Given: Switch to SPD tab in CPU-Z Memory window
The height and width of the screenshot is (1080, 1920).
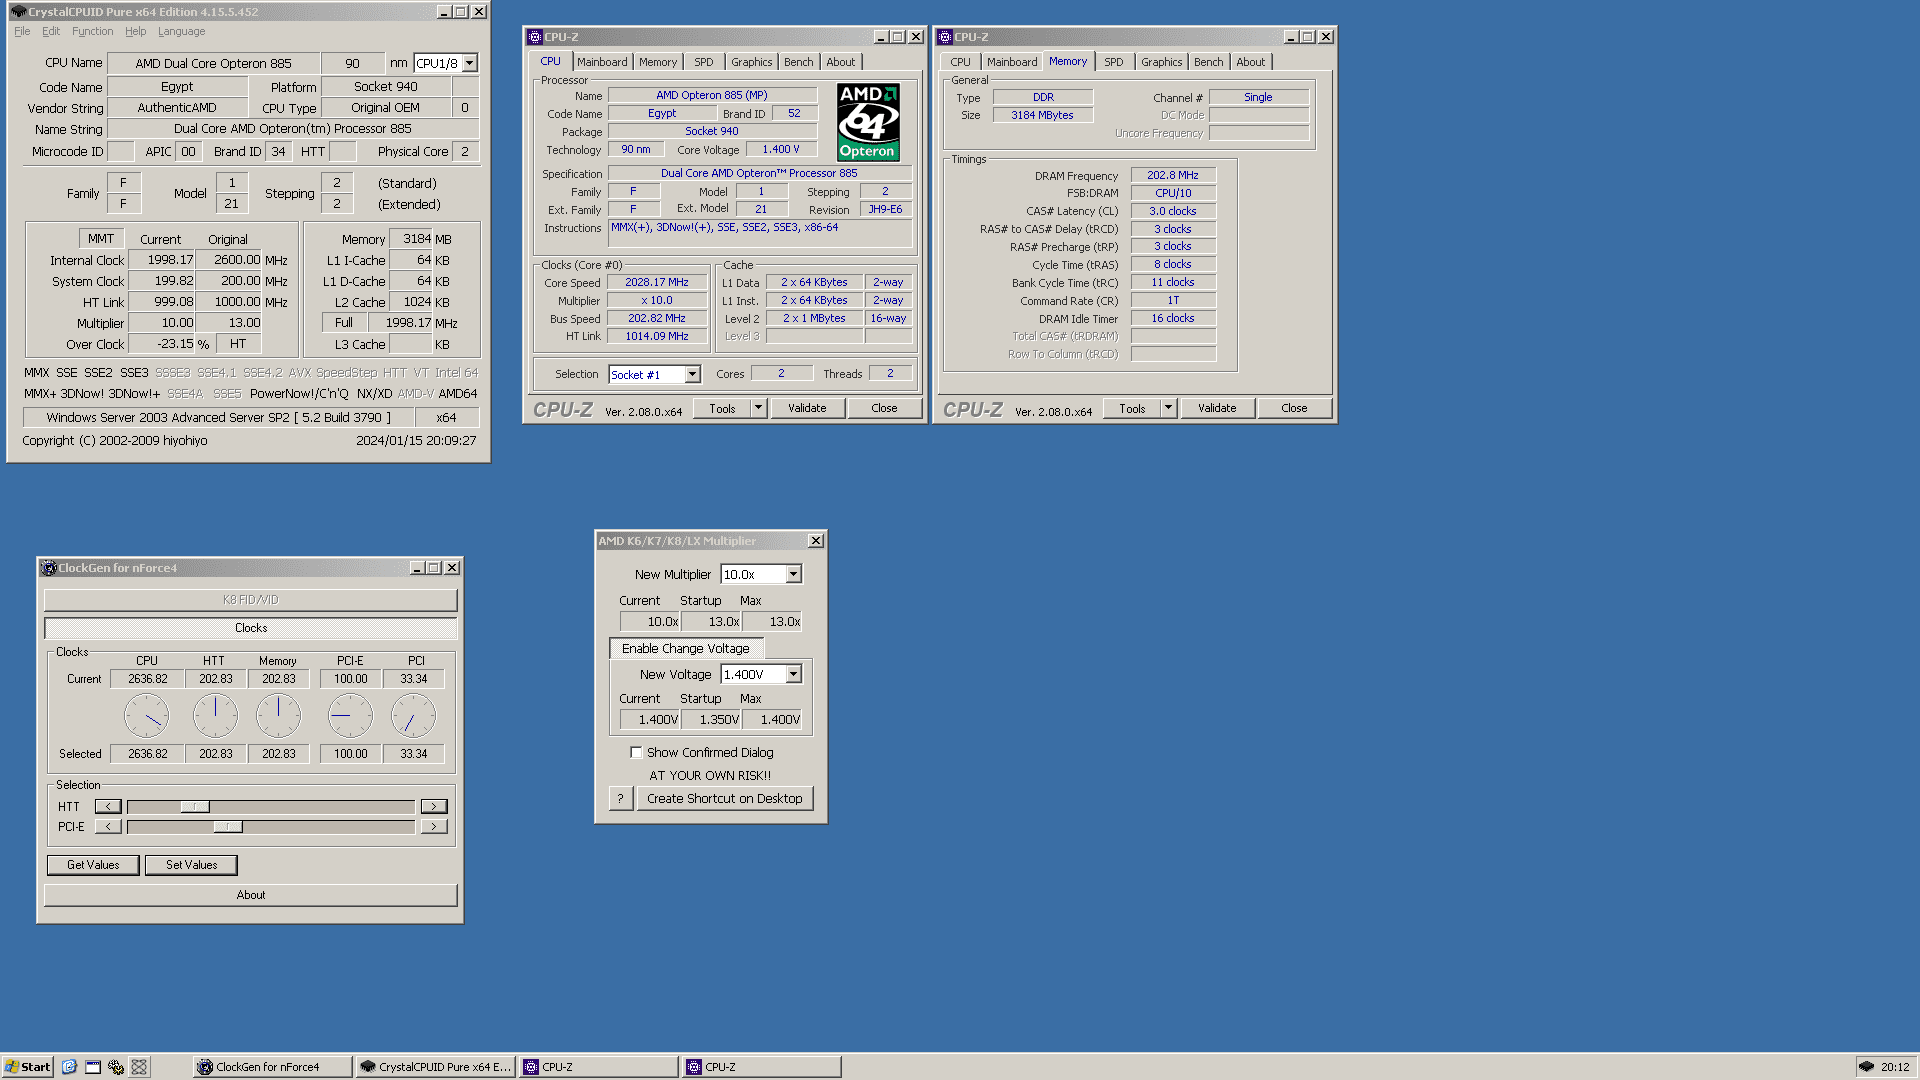Looking at the screenshot, I should tap(1113, 62).
